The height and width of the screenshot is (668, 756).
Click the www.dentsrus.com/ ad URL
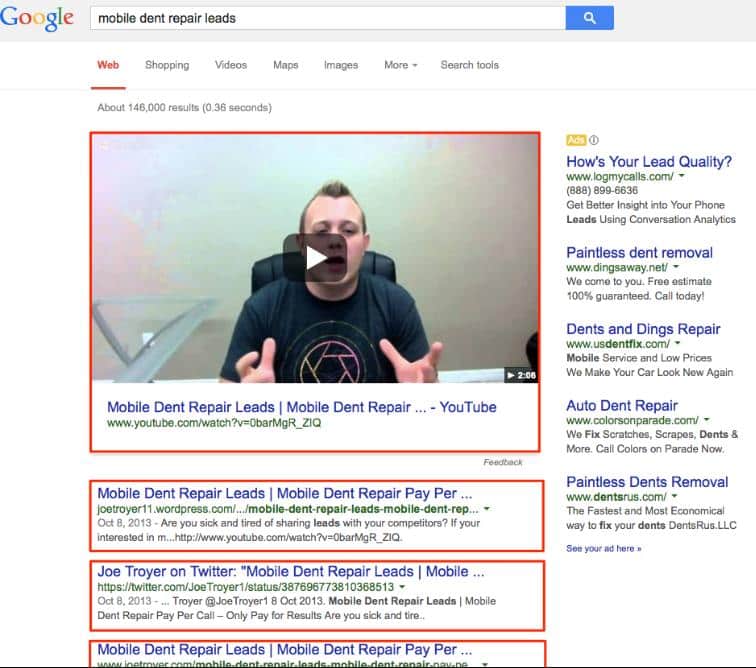tap(617, 497)
